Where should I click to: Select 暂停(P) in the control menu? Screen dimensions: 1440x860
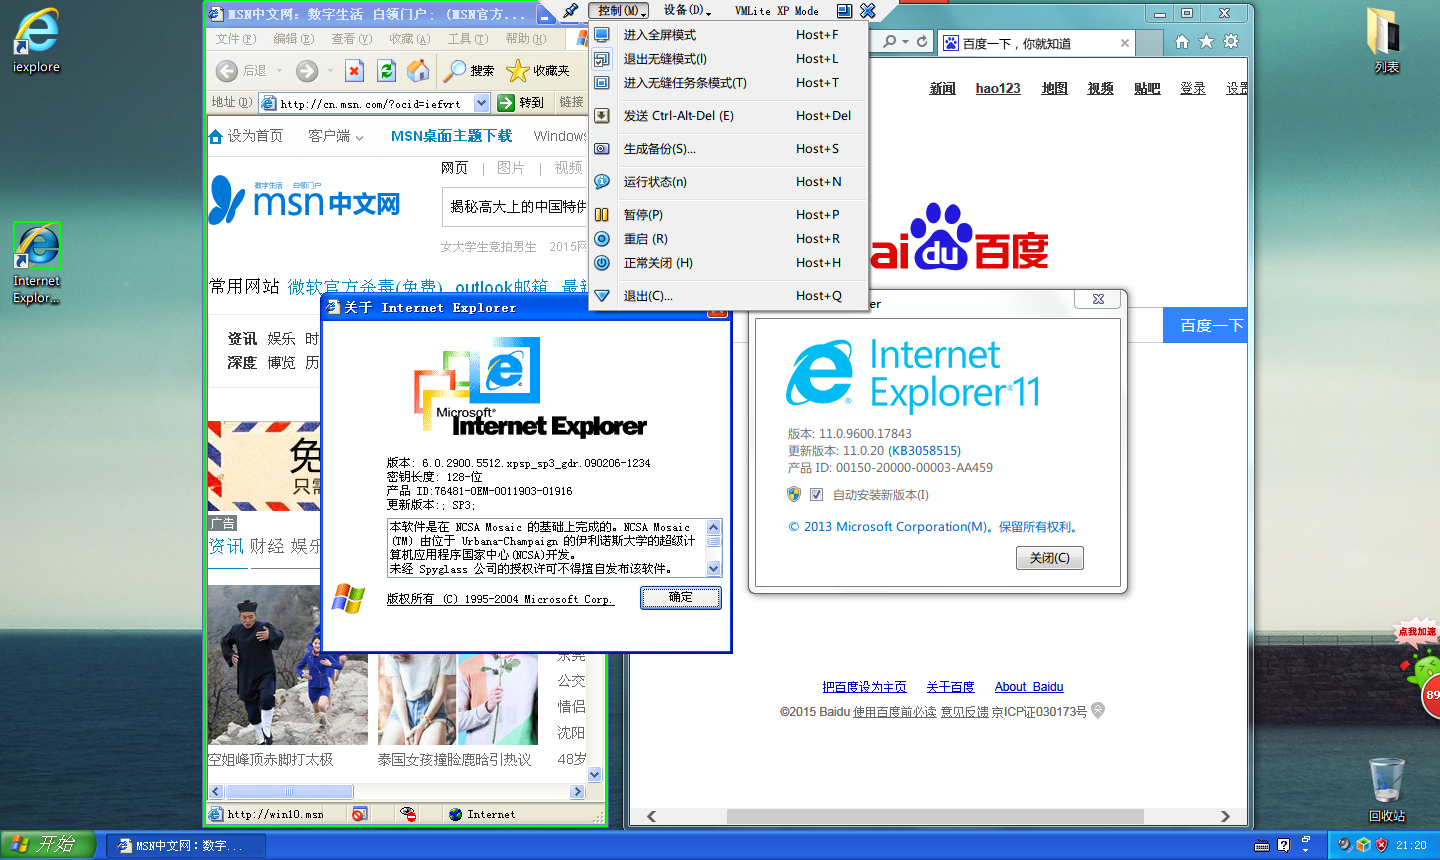pos(728,215)
